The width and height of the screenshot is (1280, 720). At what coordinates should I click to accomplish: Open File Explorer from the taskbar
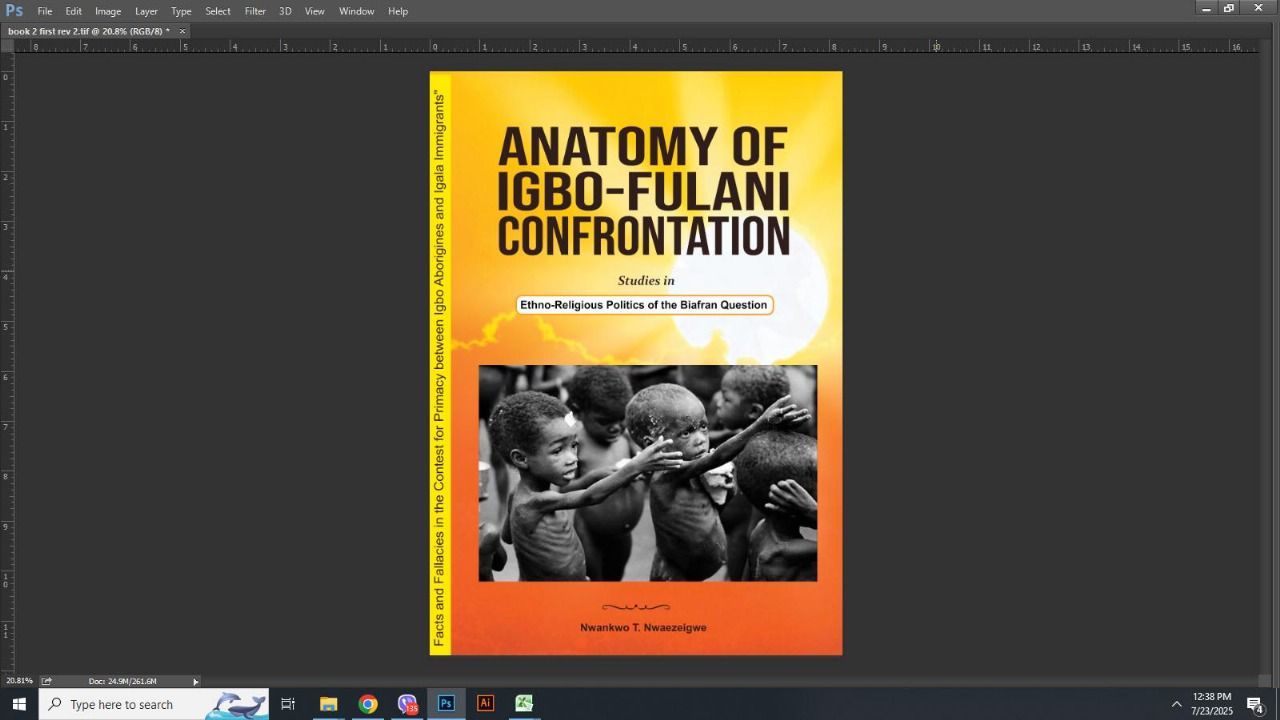(328, 704)
